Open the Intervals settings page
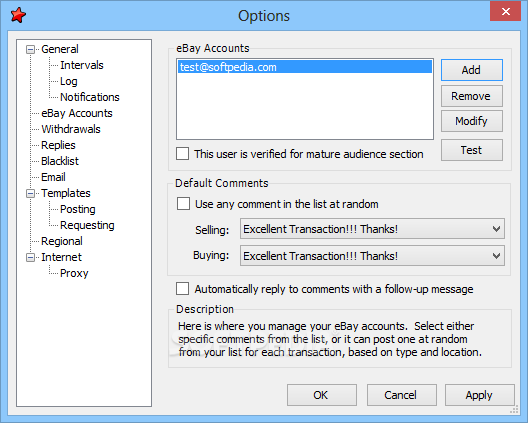528x423 pixels. pyautogui.click(x=82, y=65)
